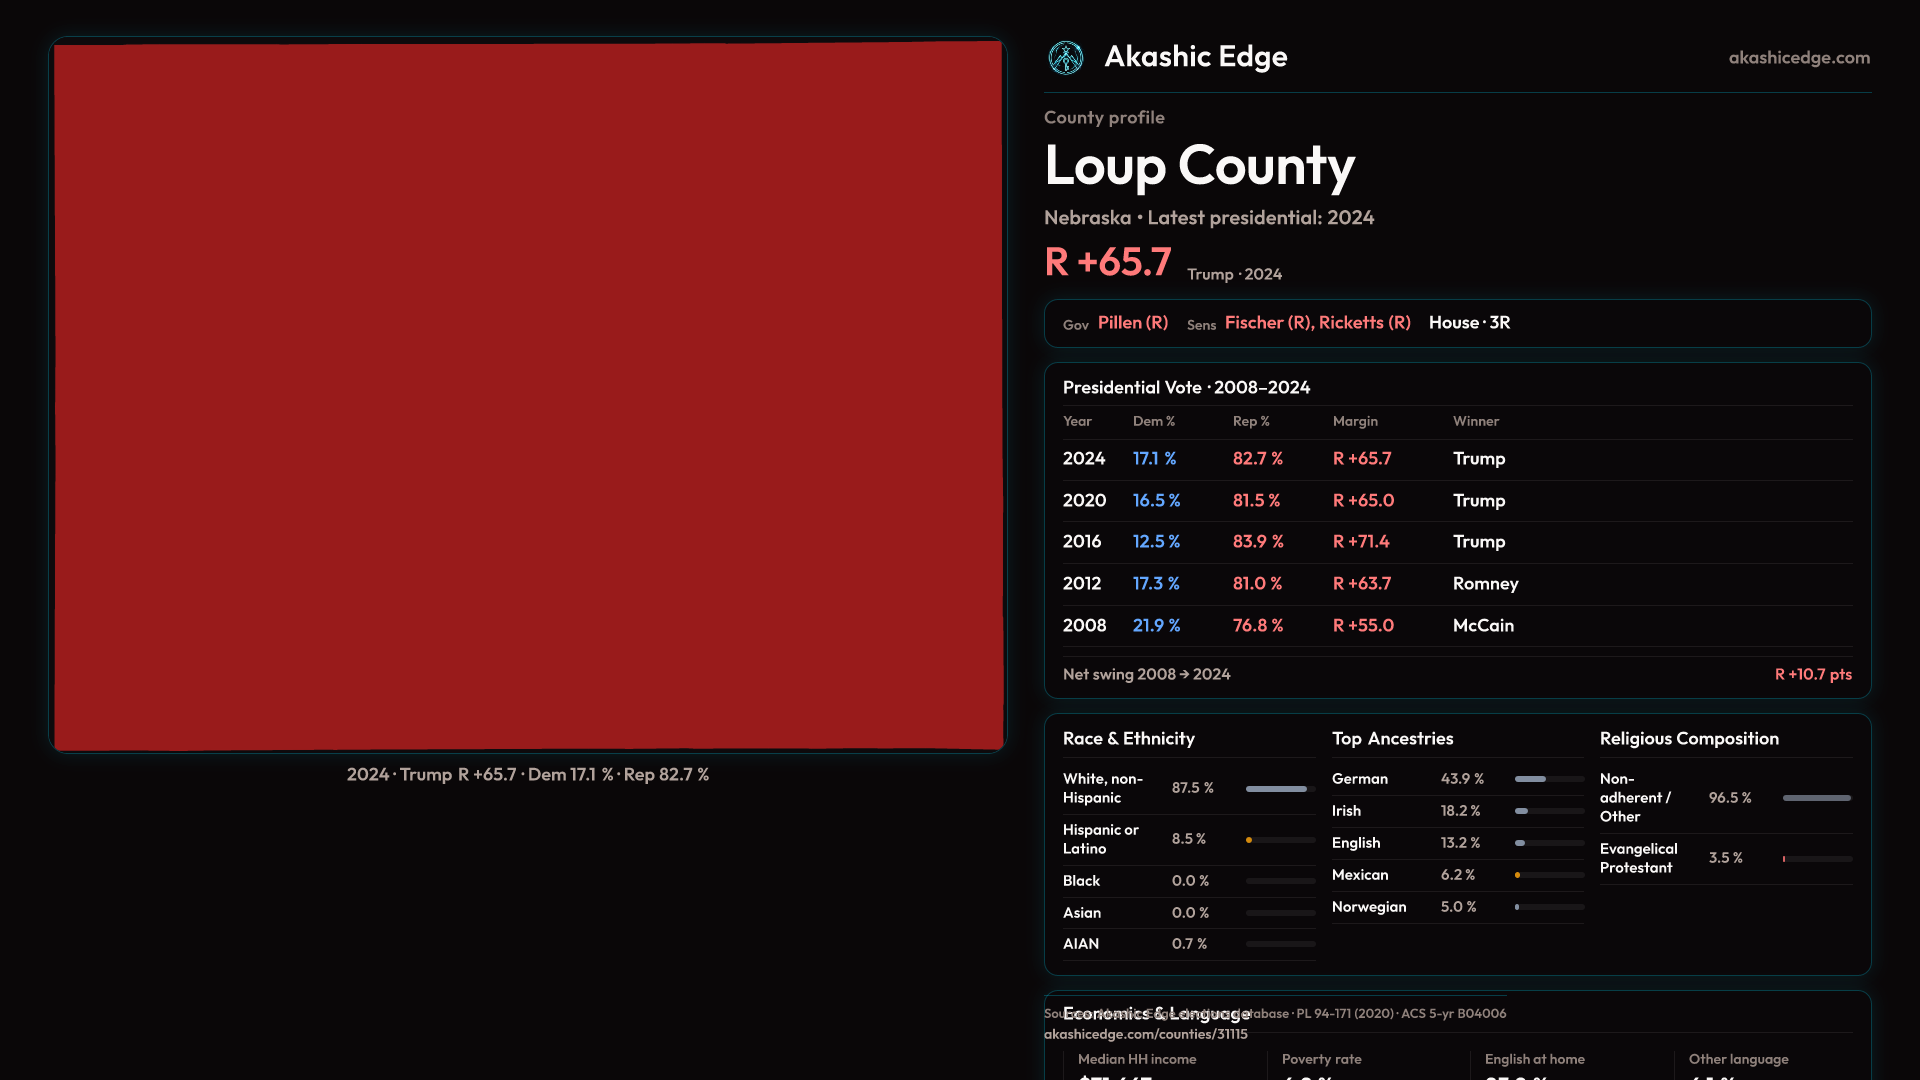Click the R +10.7 pts net swing value
Image resolution: width=1920 pixels, height=1080 pixels.
[1812, 675]
